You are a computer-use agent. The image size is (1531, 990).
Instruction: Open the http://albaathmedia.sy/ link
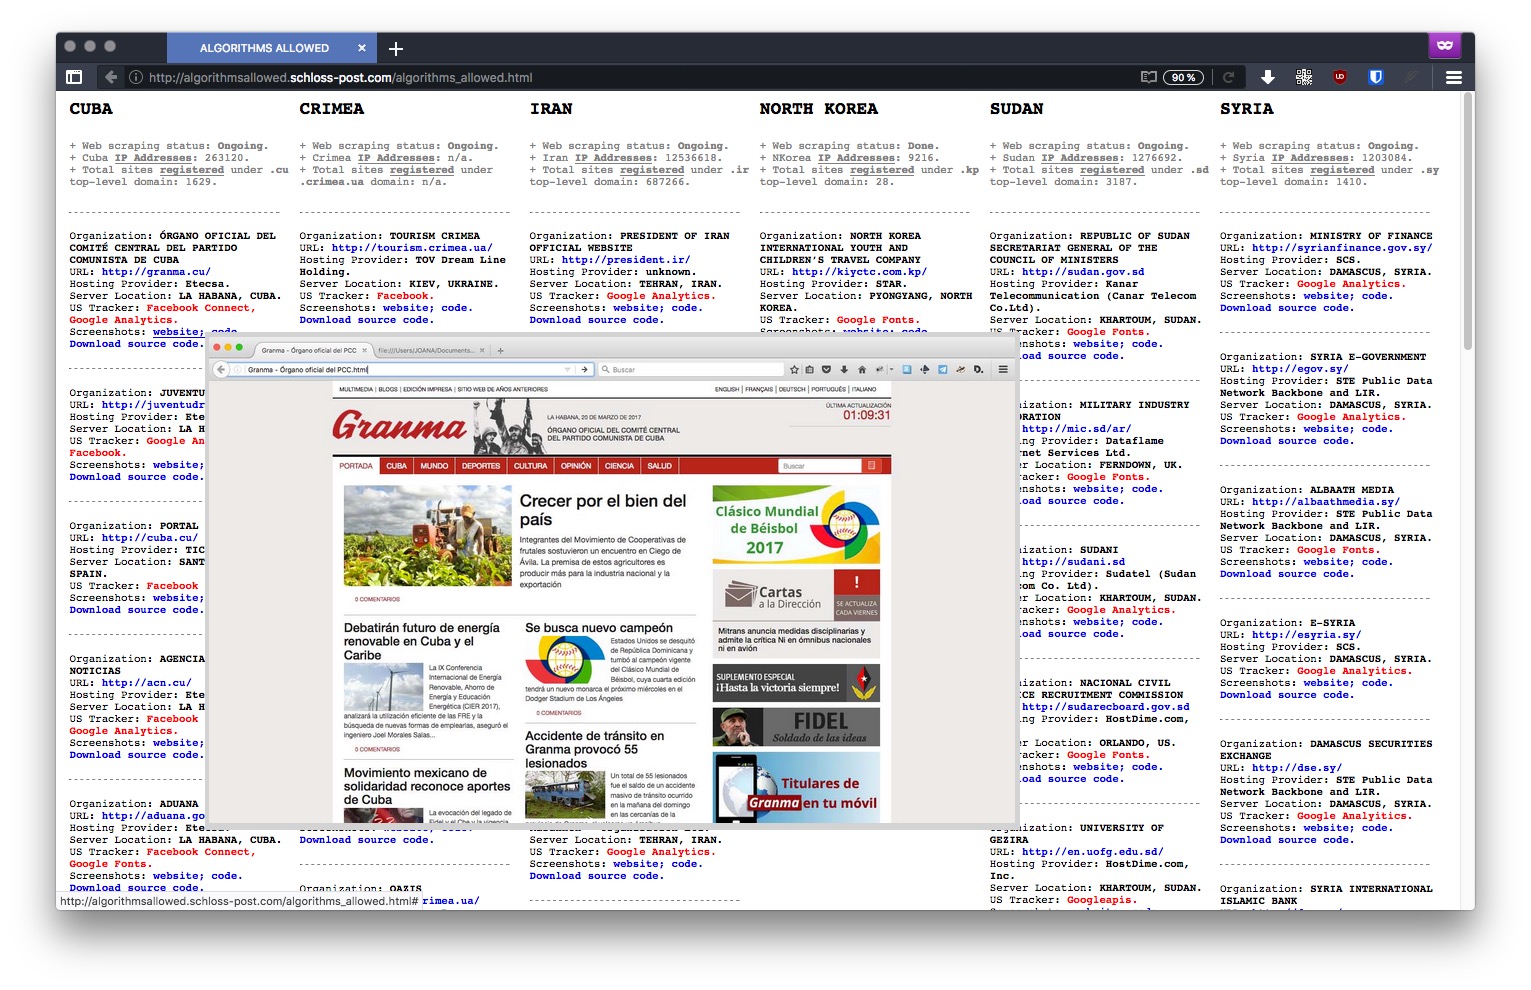tap(1326, 502)
